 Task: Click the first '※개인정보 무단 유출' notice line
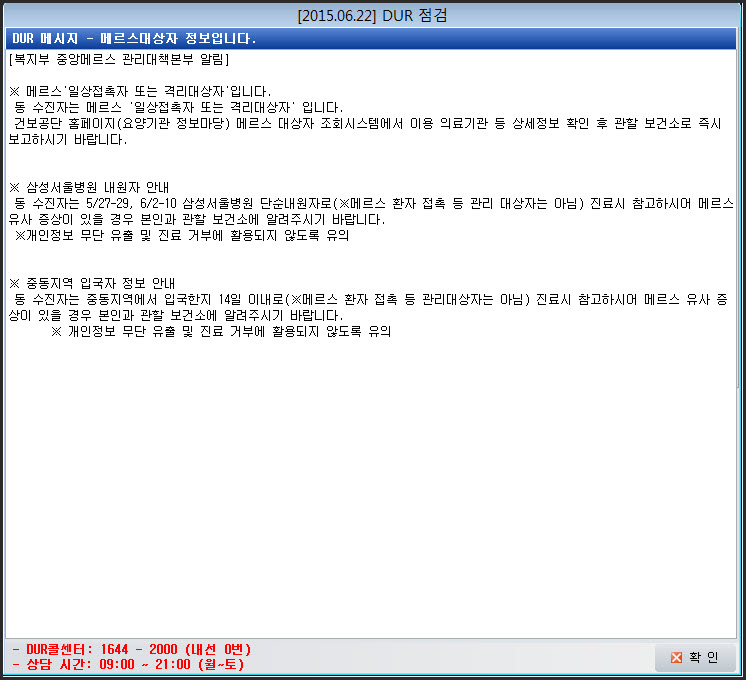click(x=182, y=236)
